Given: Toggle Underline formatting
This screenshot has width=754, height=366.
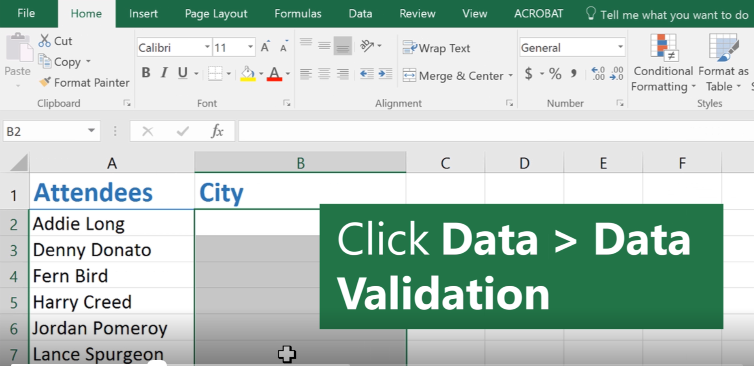Looking at the screenshot, I should tap(182, 74).
